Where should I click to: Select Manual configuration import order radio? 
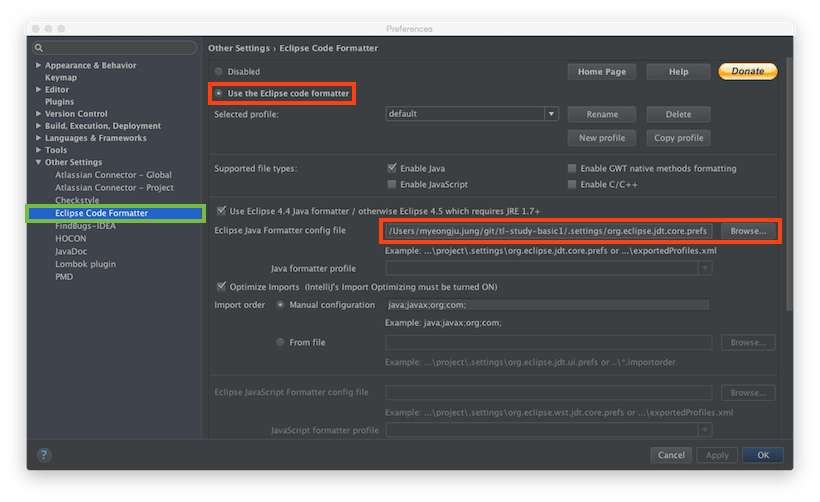(x=280, y=304)
